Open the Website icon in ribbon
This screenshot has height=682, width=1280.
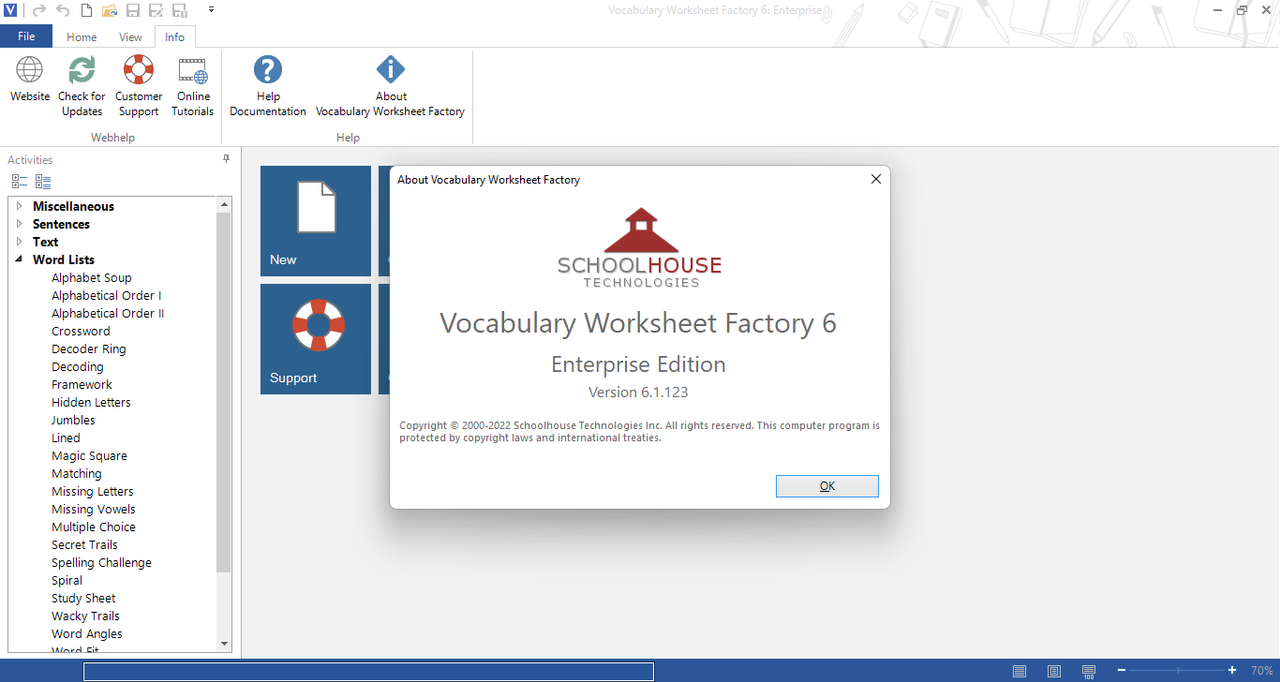pos(30,79)
